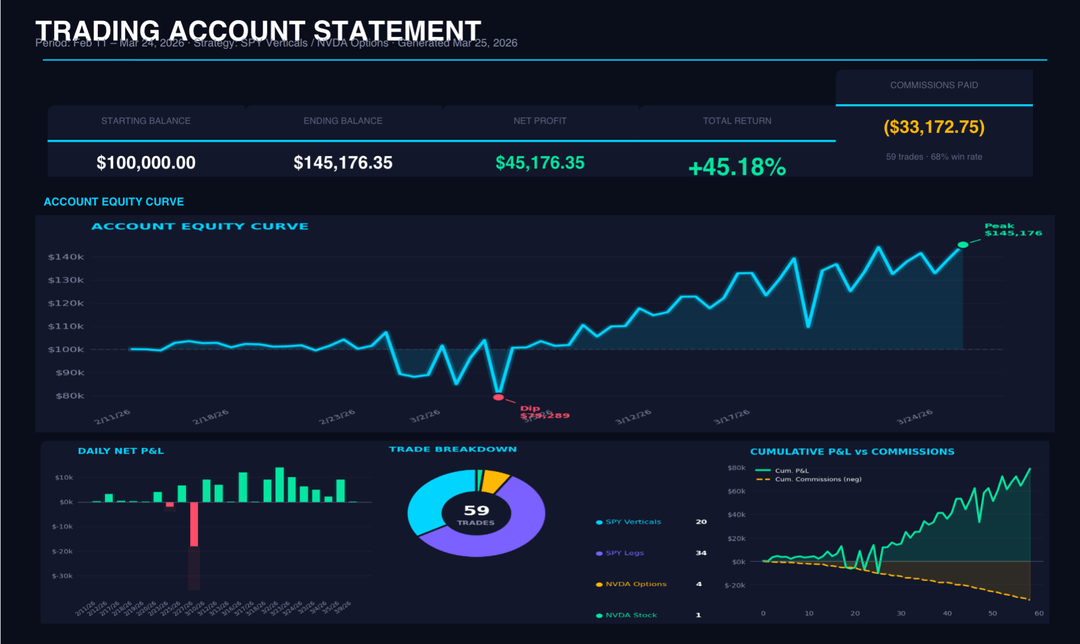Image resolution: width=1080 pixels, height=644 pixels.
Task: Click the Total Return +45.18% value
Action: click(x=737, y=167)
